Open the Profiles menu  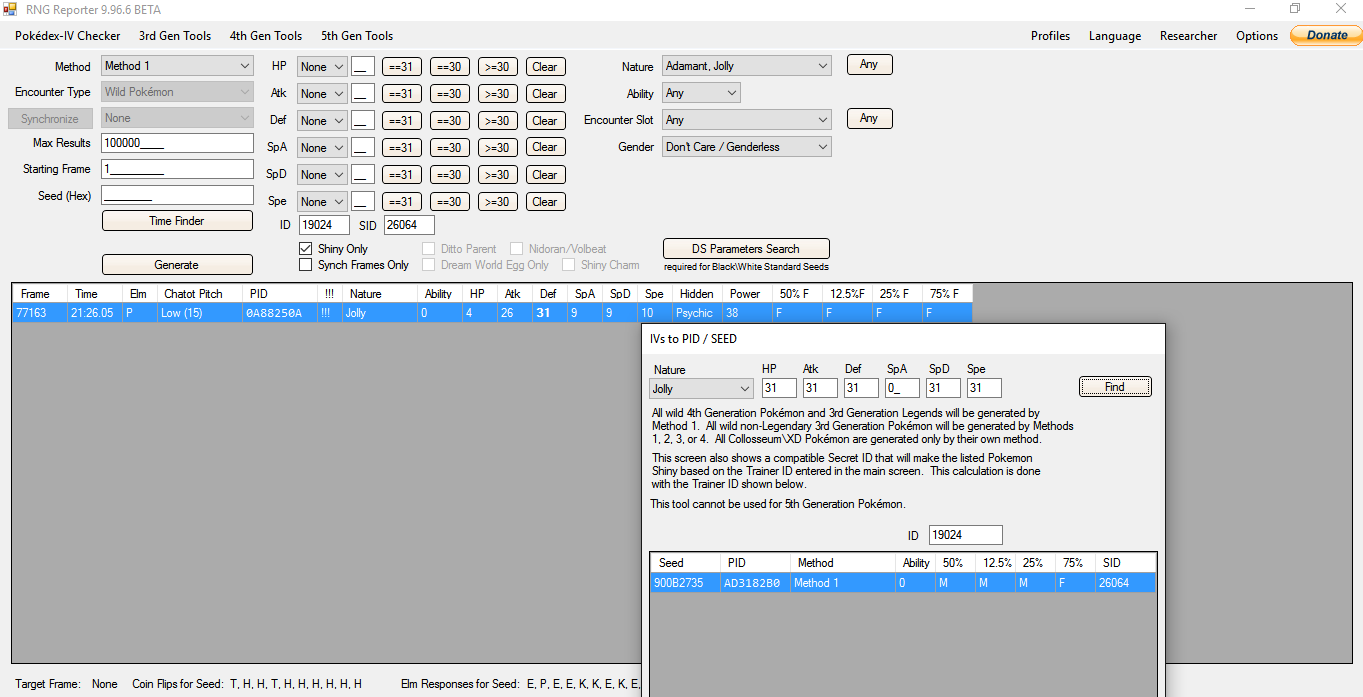[x=1050, y=36]
